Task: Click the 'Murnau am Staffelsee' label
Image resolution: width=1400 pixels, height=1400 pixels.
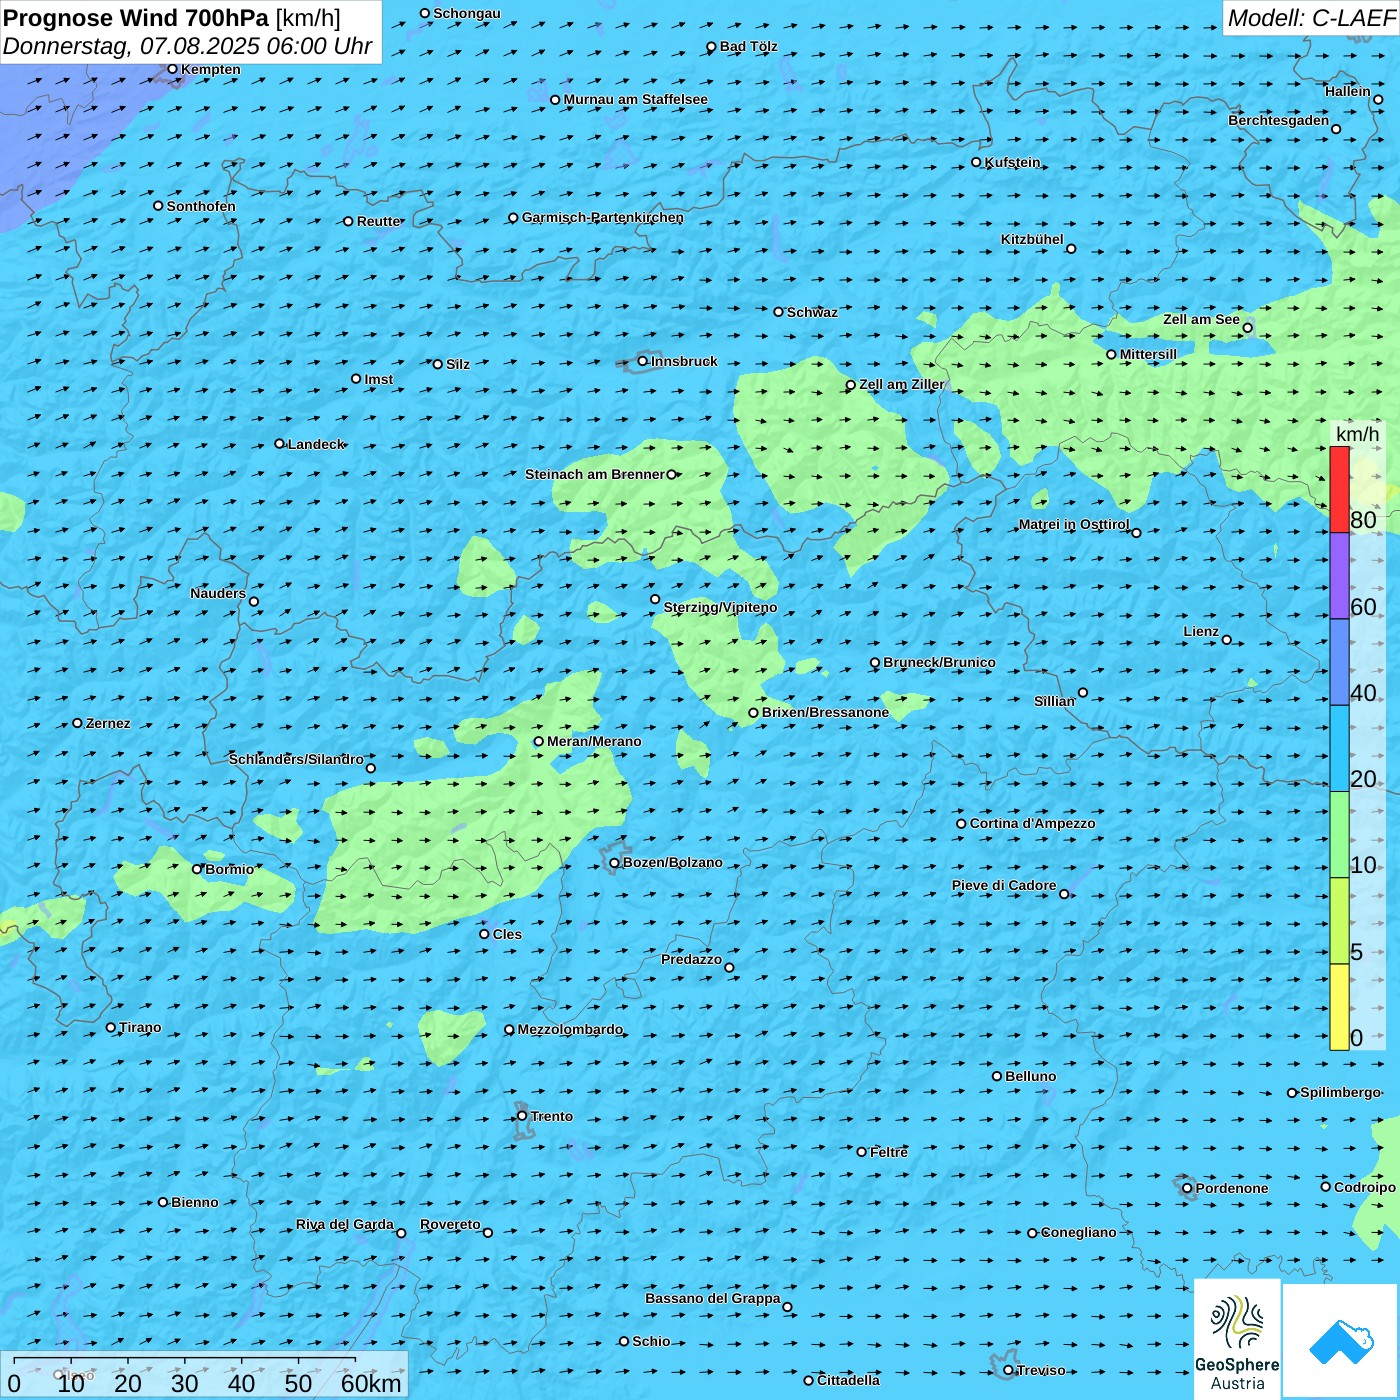Action: click(x=635, y=99)
